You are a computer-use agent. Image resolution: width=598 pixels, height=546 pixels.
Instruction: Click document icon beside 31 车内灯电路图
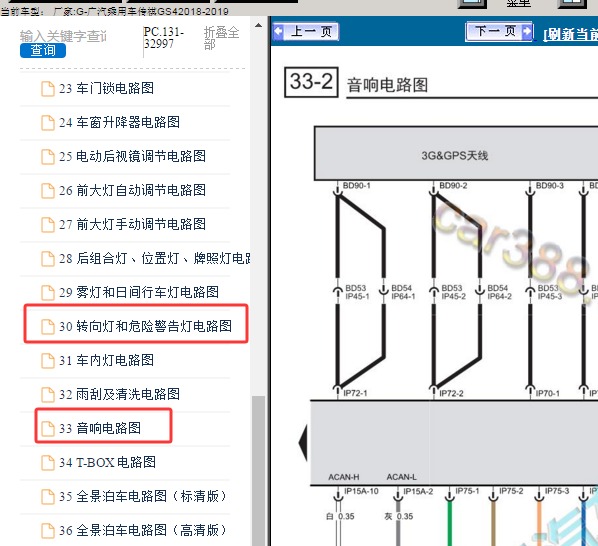point(48,361)
